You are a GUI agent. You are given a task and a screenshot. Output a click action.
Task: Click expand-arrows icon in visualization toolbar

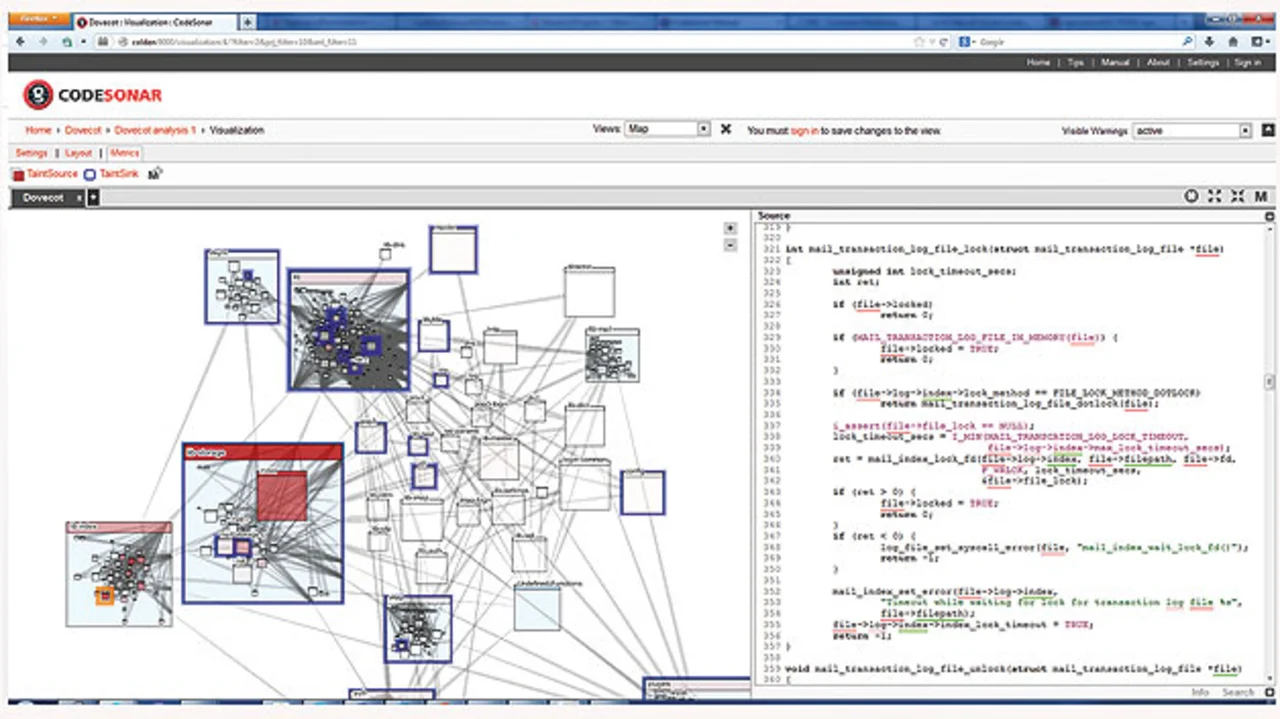click(x=1215, y=197)
